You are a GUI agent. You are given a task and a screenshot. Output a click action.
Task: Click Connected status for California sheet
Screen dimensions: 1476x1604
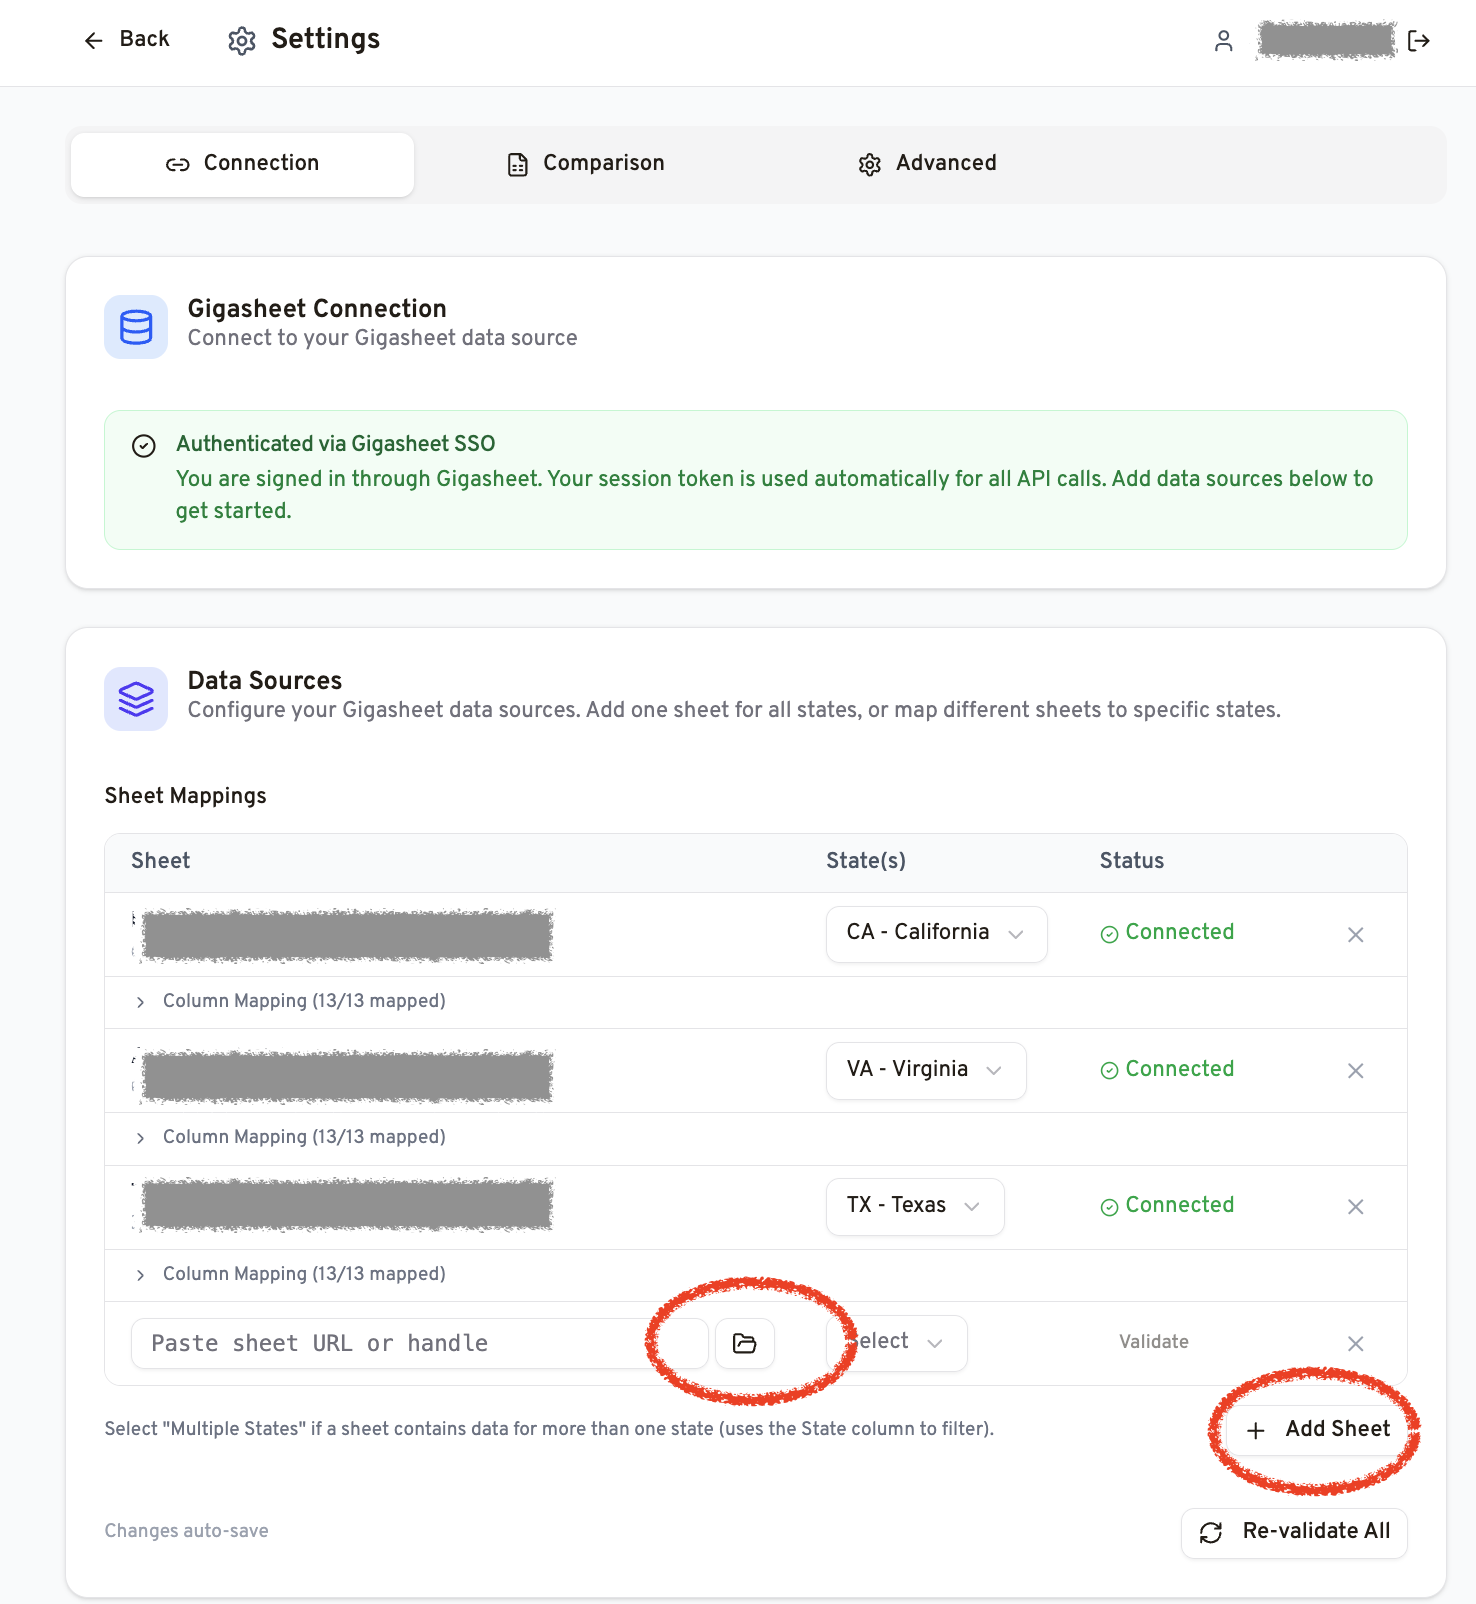(1167, 932)
